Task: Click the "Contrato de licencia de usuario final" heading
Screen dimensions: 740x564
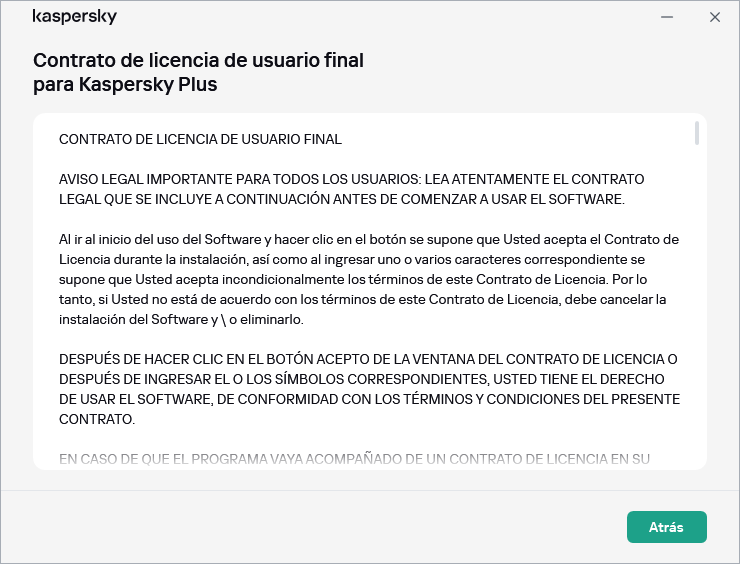Action: [x=198, y=60]
